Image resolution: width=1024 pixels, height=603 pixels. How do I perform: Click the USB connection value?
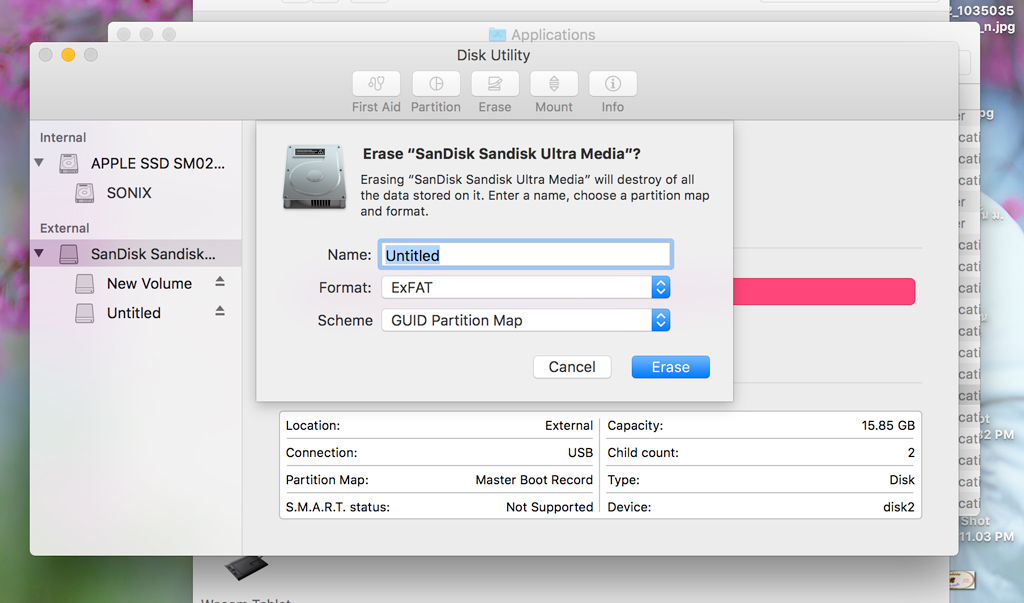581,453
